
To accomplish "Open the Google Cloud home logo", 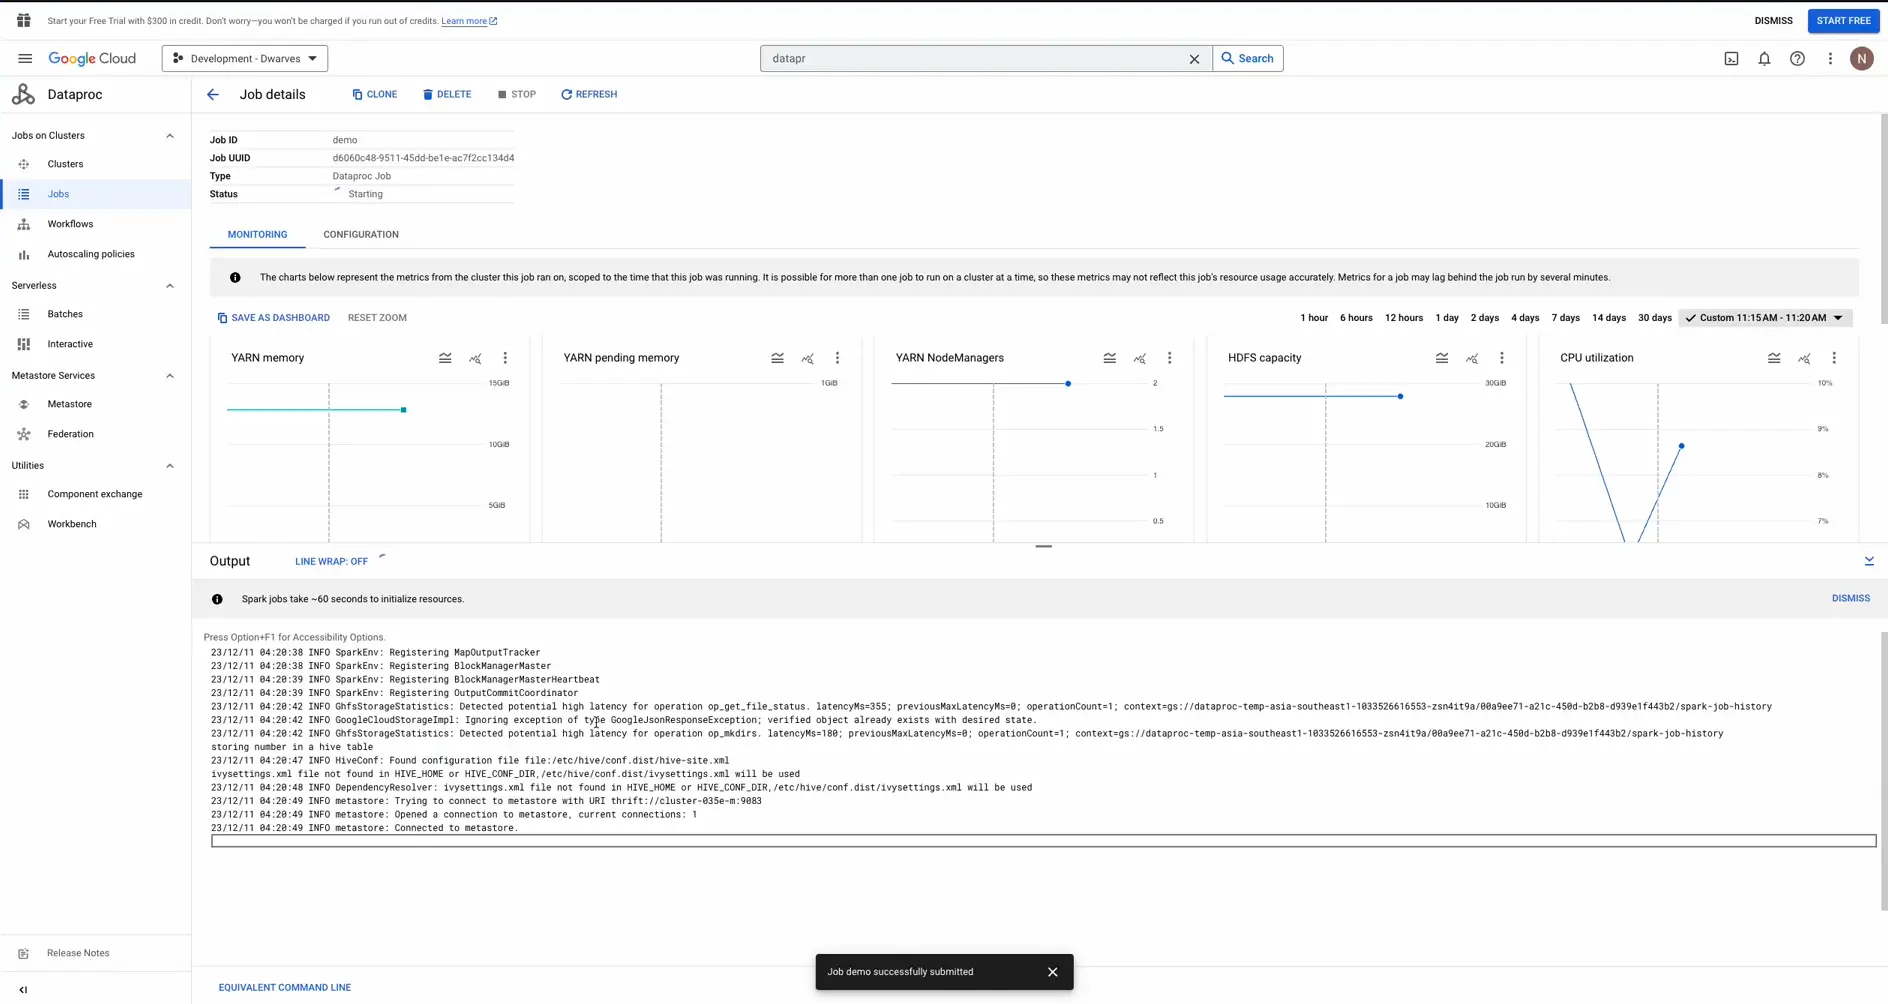I will [x=92, y=59].
